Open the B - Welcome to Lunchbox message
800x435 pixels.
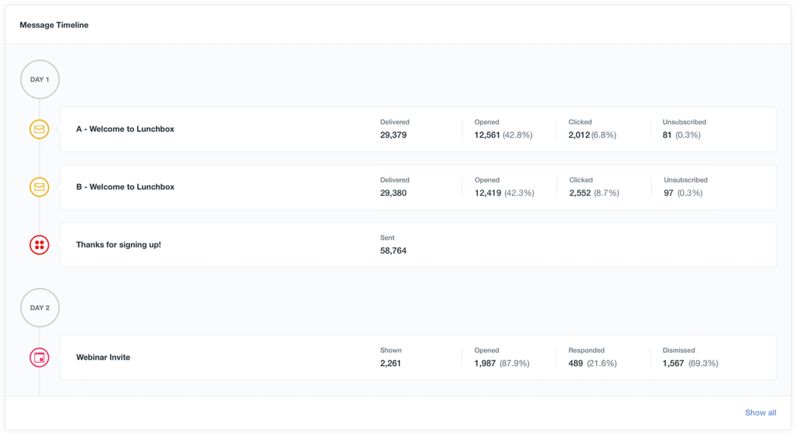coord(125,187)
